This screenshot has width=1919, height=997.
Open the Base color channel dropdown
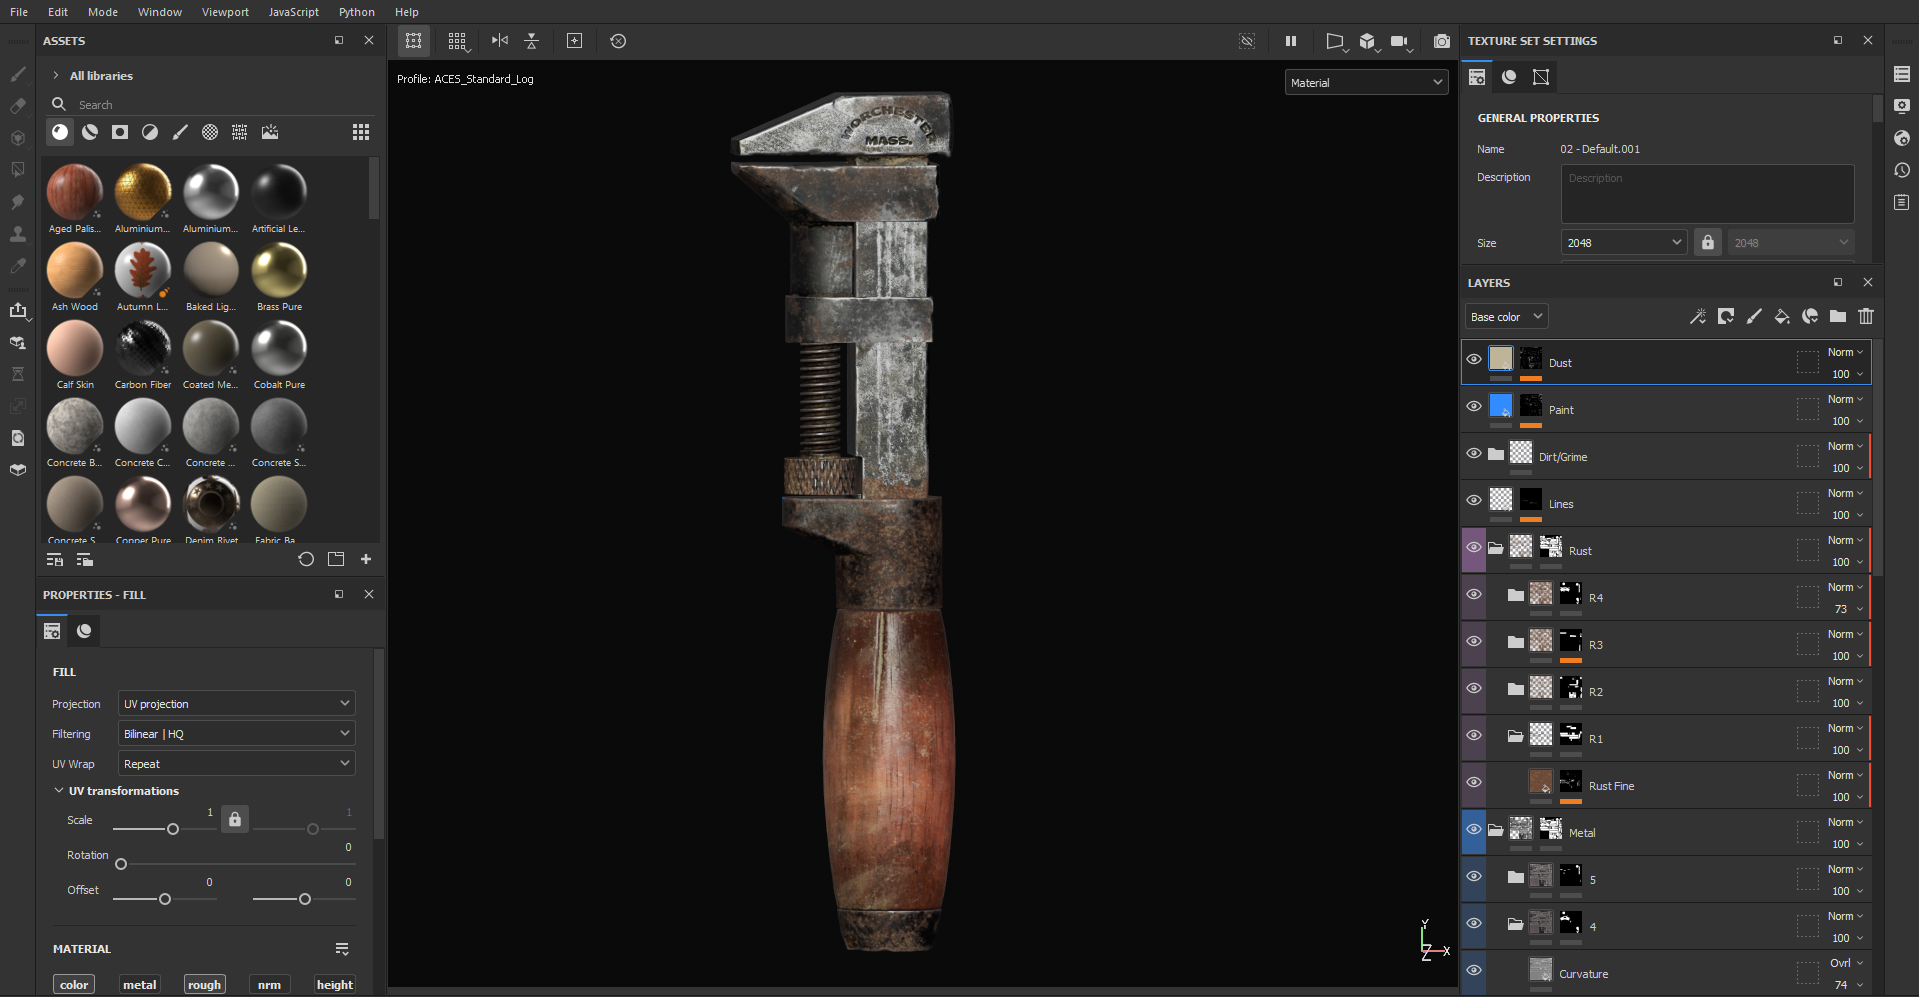pos(1507,317)
